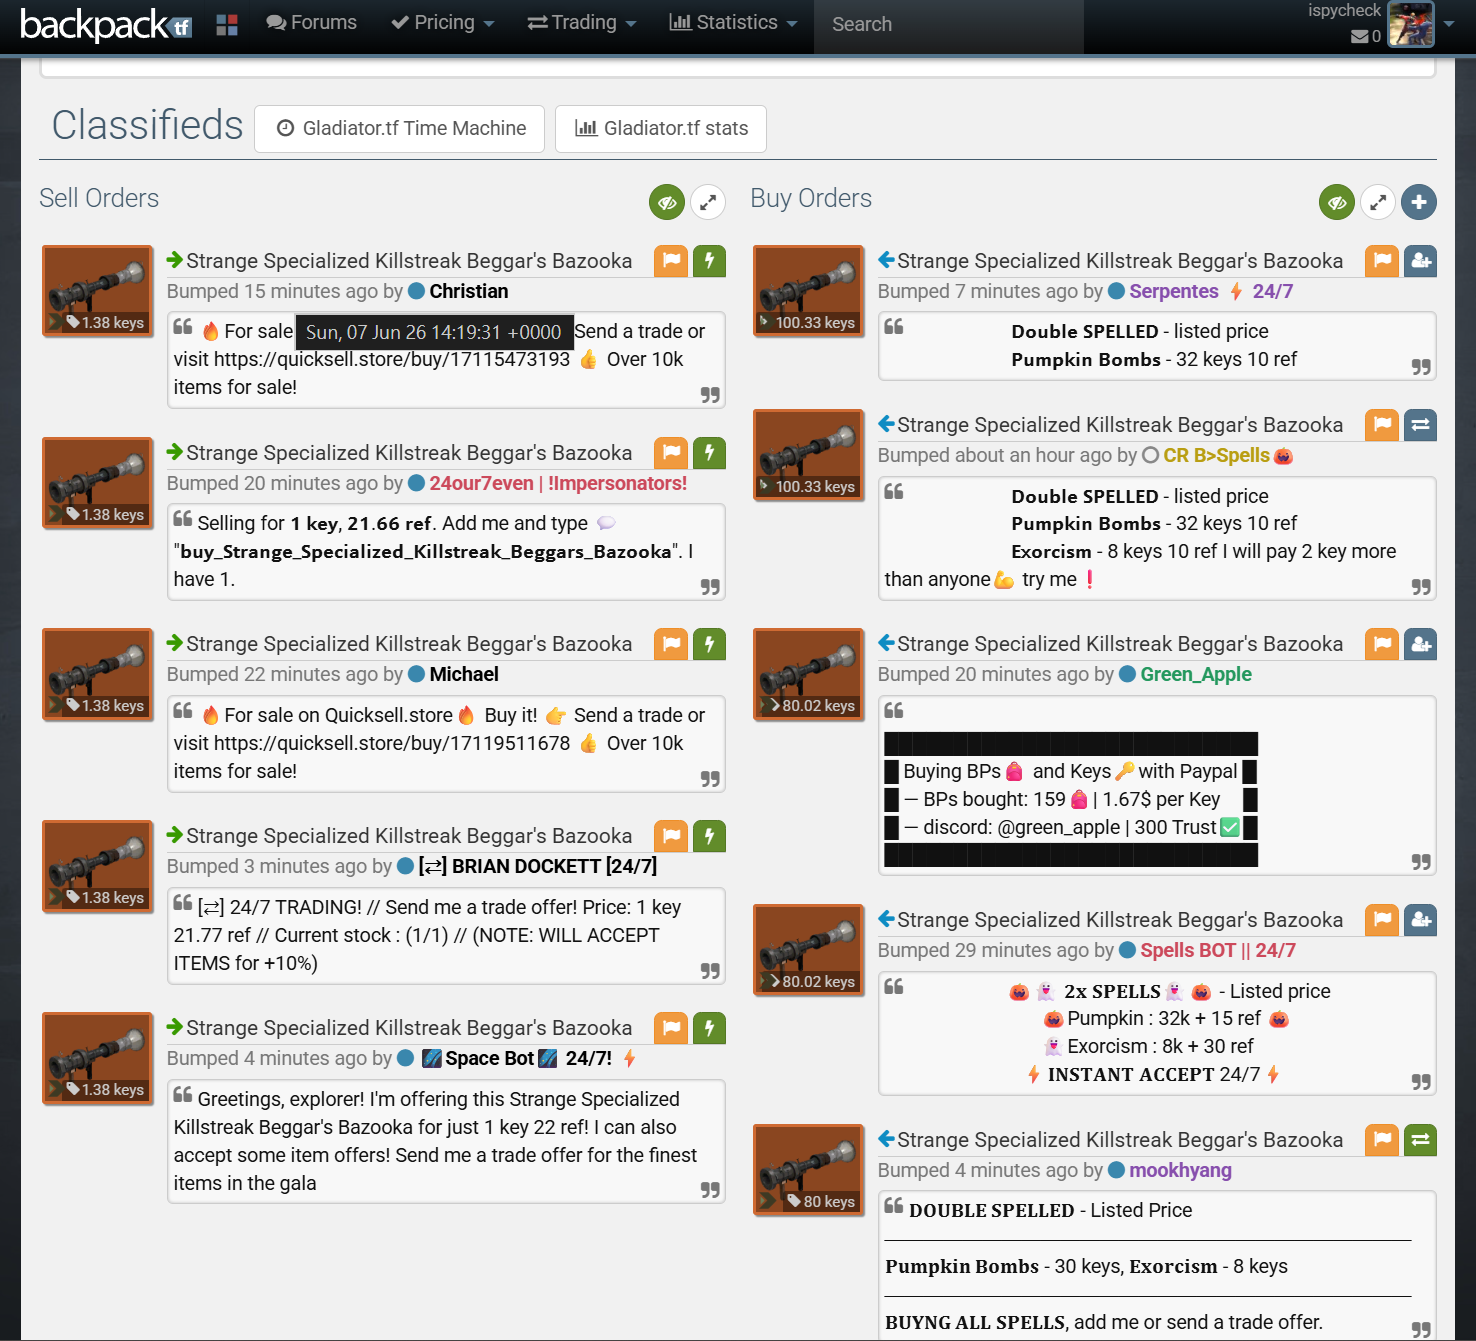Click bazooka thumbnail on Green_Apple's 80.02 keys order
The height and width of the screenshot is (1341, 1476).
[808, 674]
